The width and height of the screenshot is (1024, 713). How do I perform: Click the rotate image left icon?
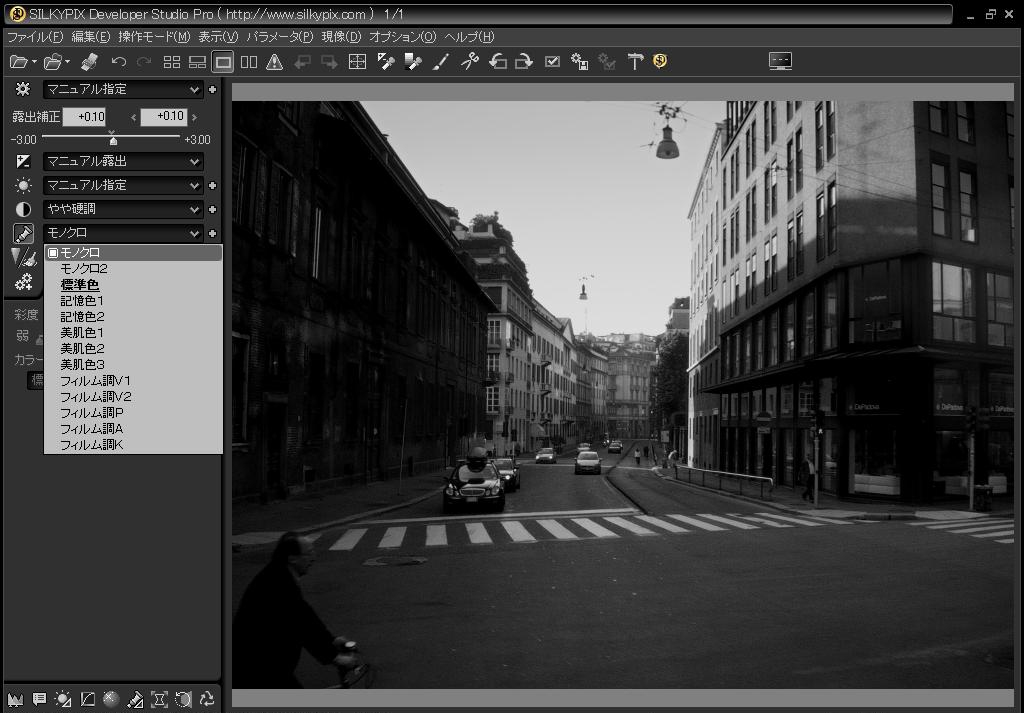point(498,62)
